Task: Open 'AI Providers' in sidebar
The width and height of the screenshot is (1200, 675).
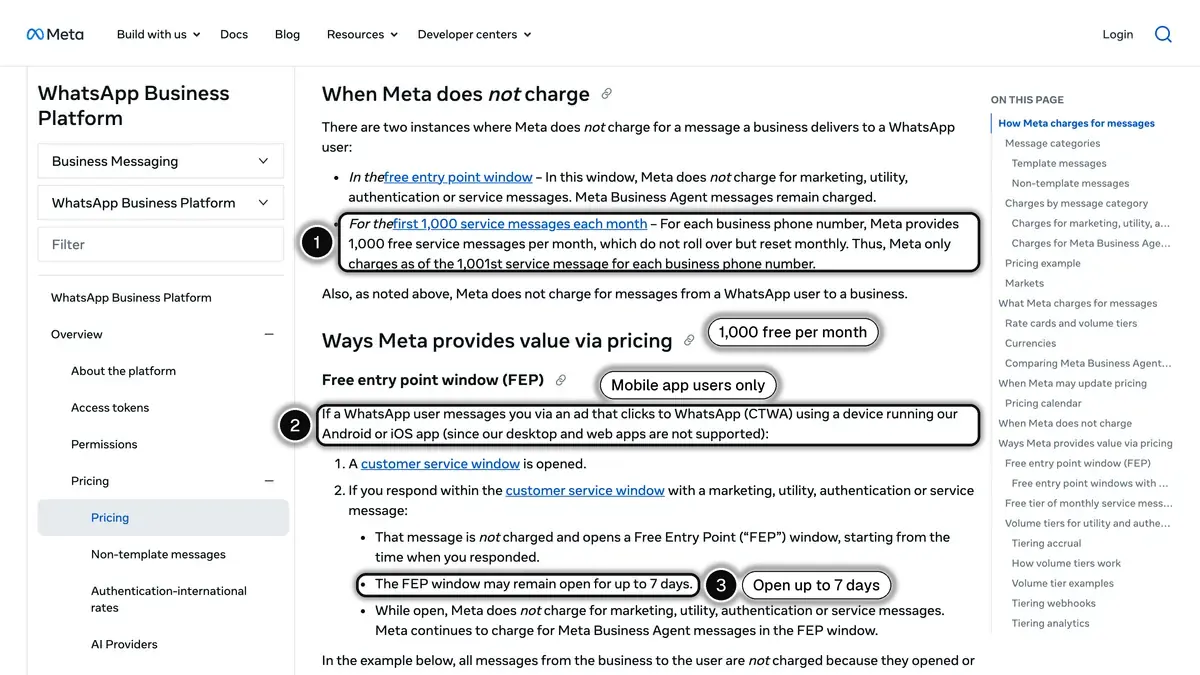Action: (124, 644)
